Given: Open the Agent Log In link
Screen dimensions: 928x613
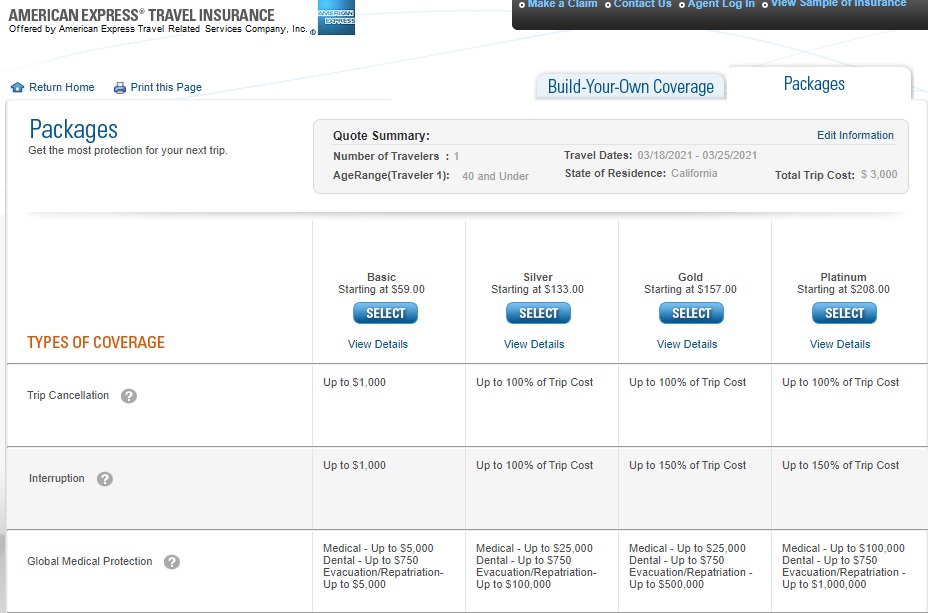Looking at the screenshot, I should (x=721, y=4).
